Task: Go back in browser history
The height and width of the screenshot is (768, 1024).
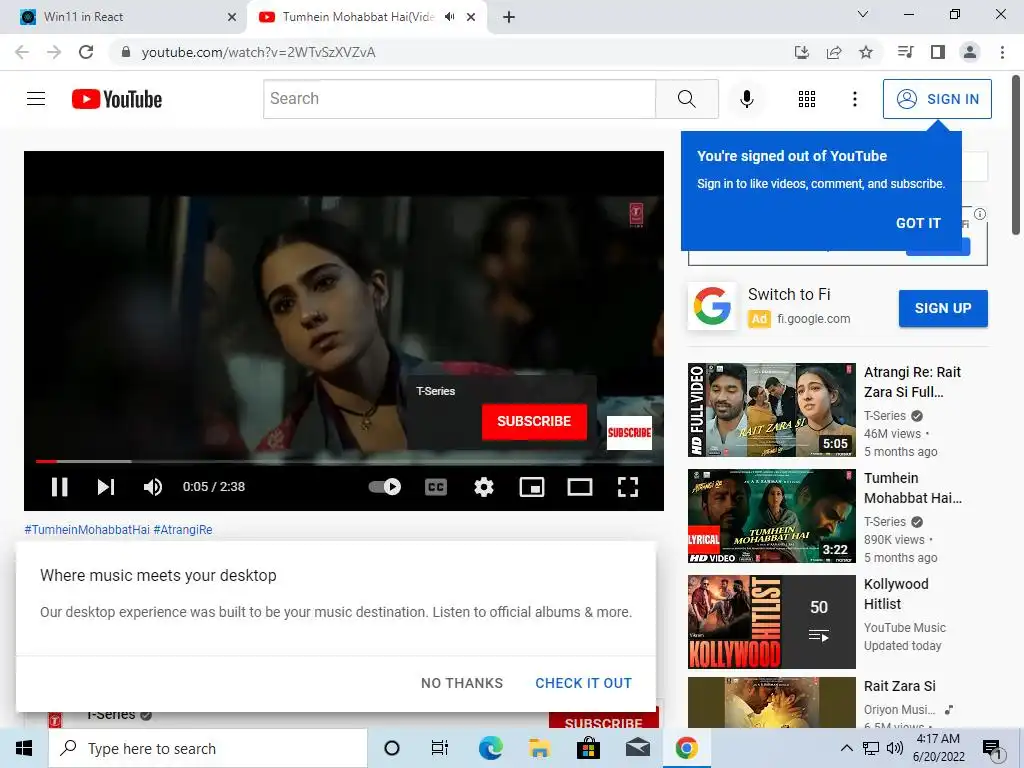Action: point(22,52)
